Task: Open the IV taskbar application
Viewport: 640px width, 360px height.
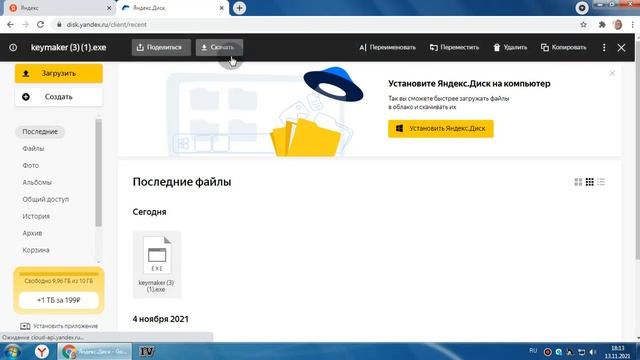Action: coord(147,351)
